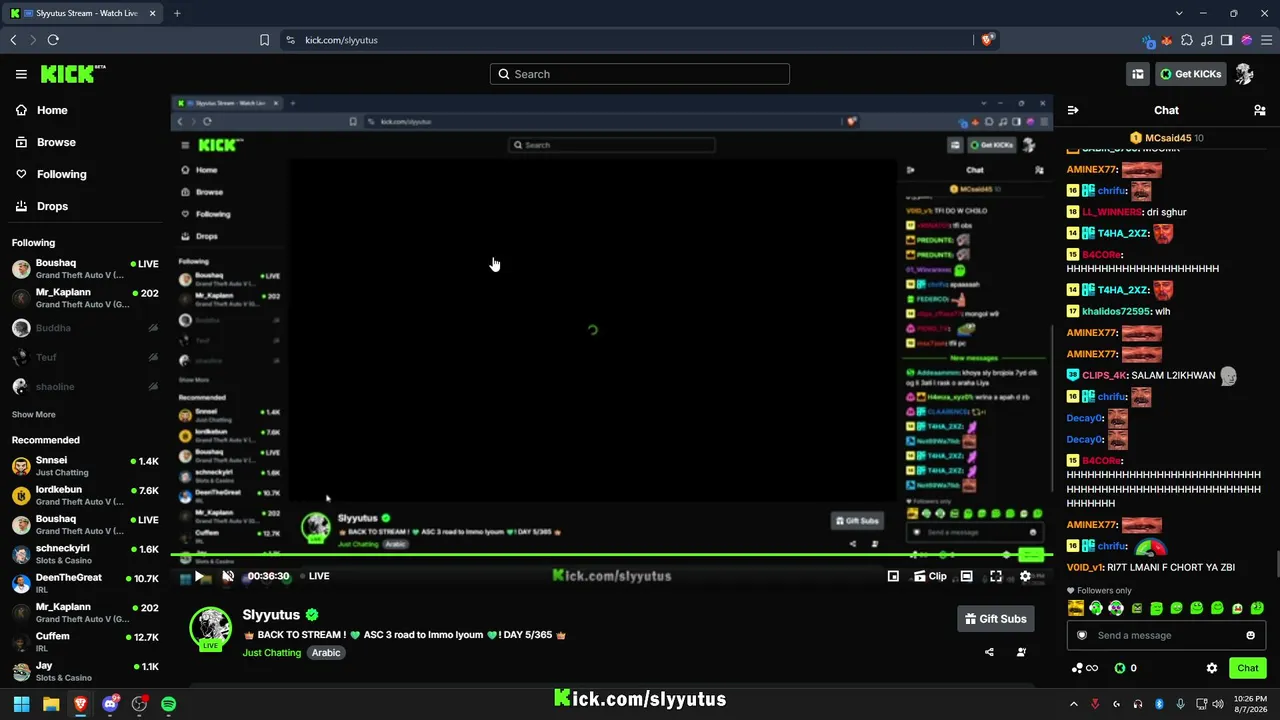Open Brave Shields icon in address bar

point(988,40)
